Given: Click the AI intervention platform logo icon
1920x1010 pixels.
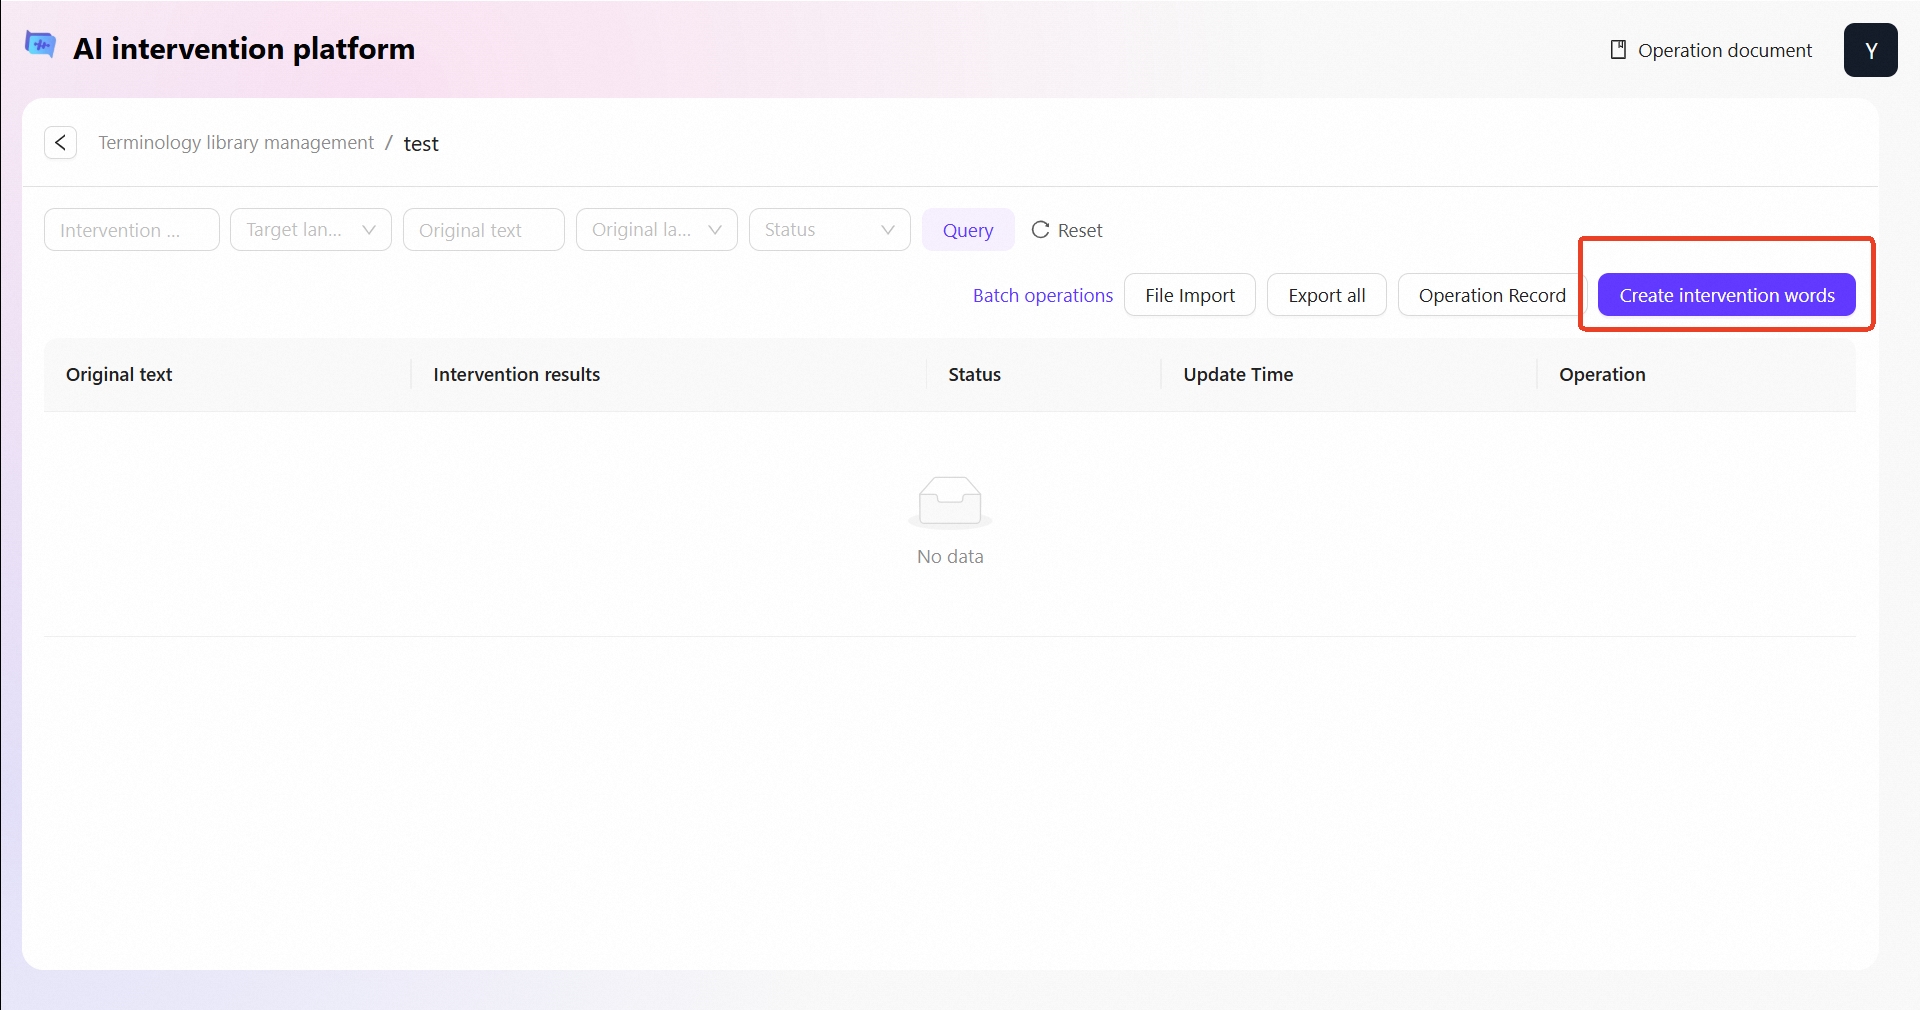Looking at the screenshot, I should (x=40, y=46).
